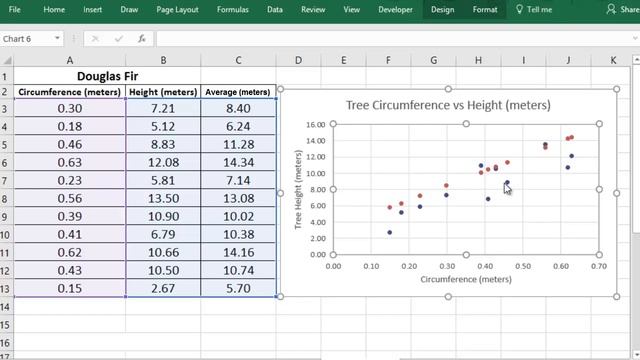The image size is (640, 360).
Task: Click the chart's top-right corner resize handle
Action: 616,89
